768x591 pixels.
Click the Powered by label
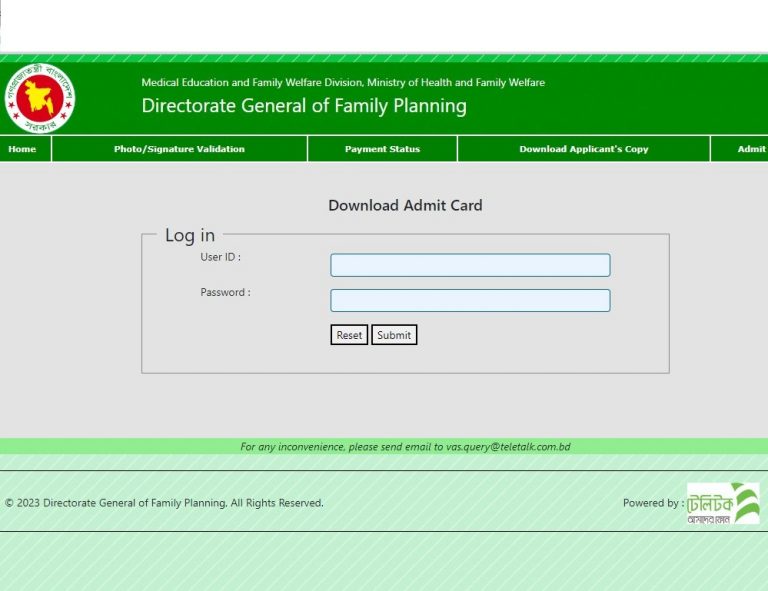click(653, 503)
